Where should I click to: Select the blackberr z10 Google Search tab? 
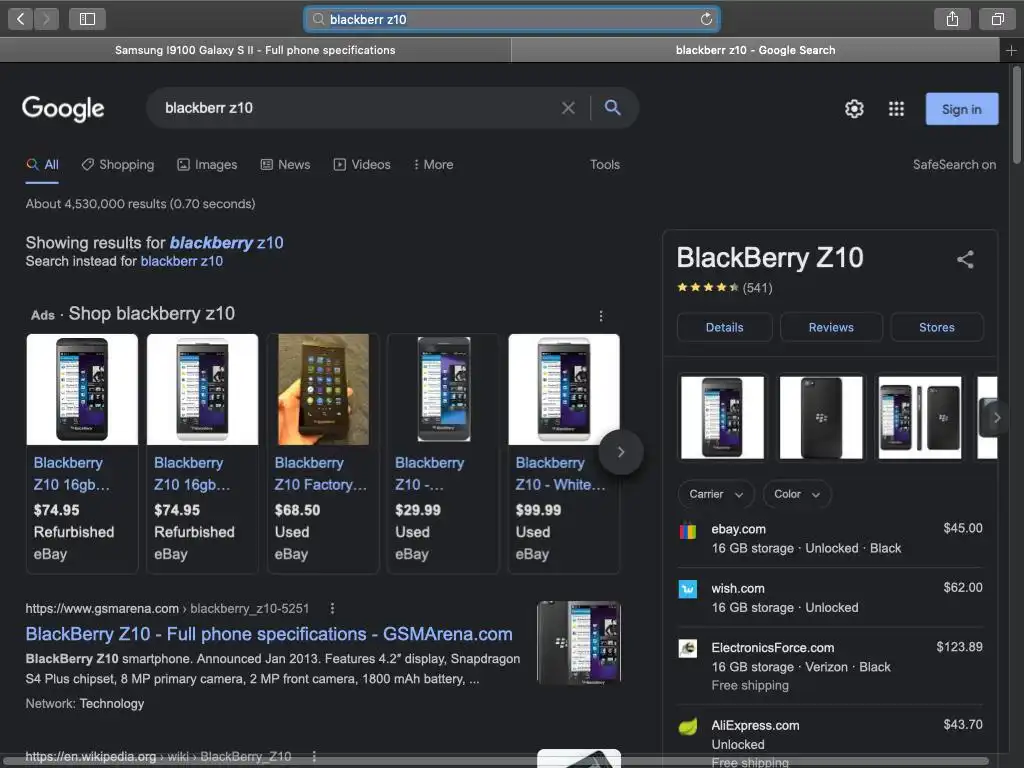click(755, 50)
